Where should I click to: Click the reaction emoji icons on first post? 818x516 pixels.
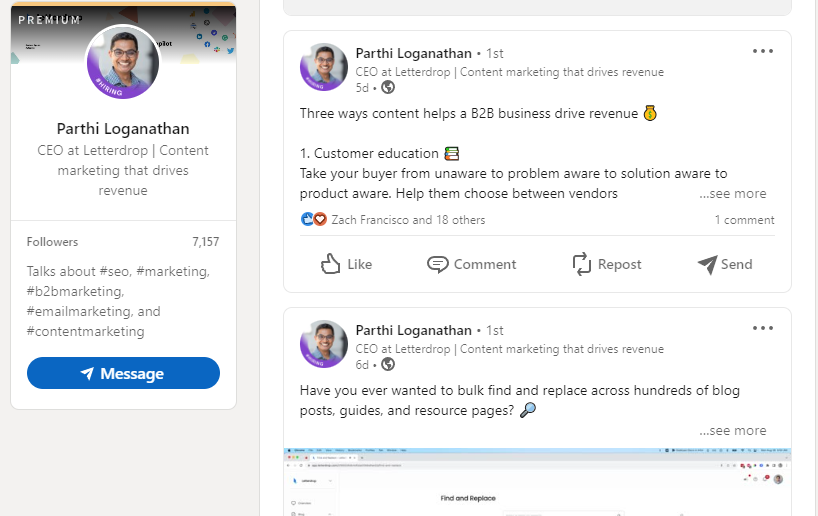[314, 219]
